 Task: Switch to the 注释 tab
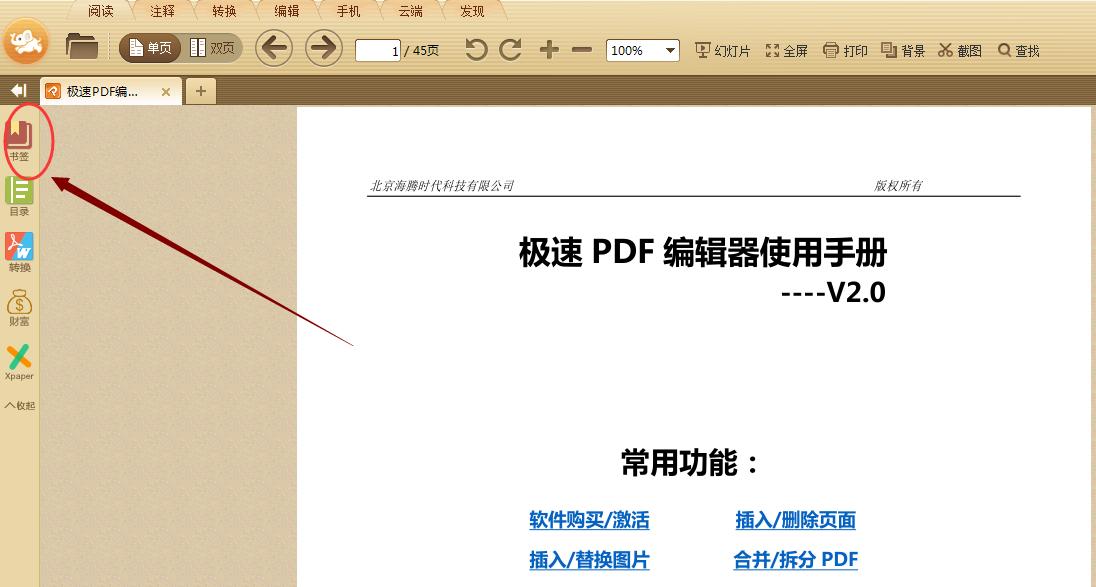(x=162, y=11)
